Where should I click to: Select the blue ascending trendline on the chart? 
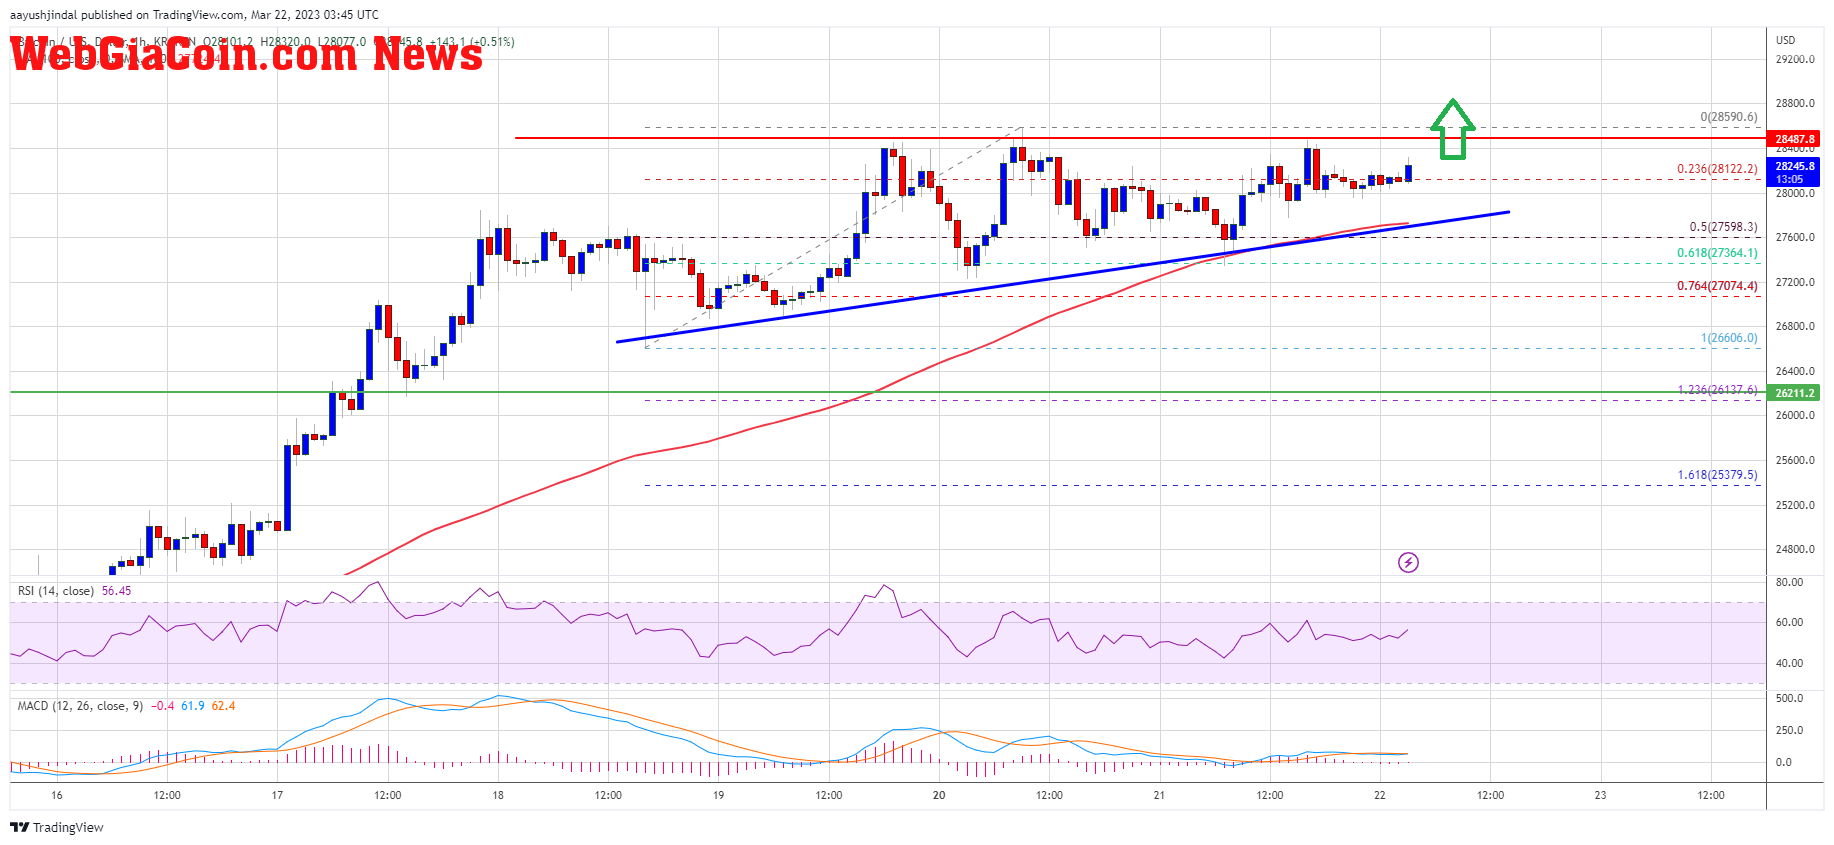point(1062,277)
